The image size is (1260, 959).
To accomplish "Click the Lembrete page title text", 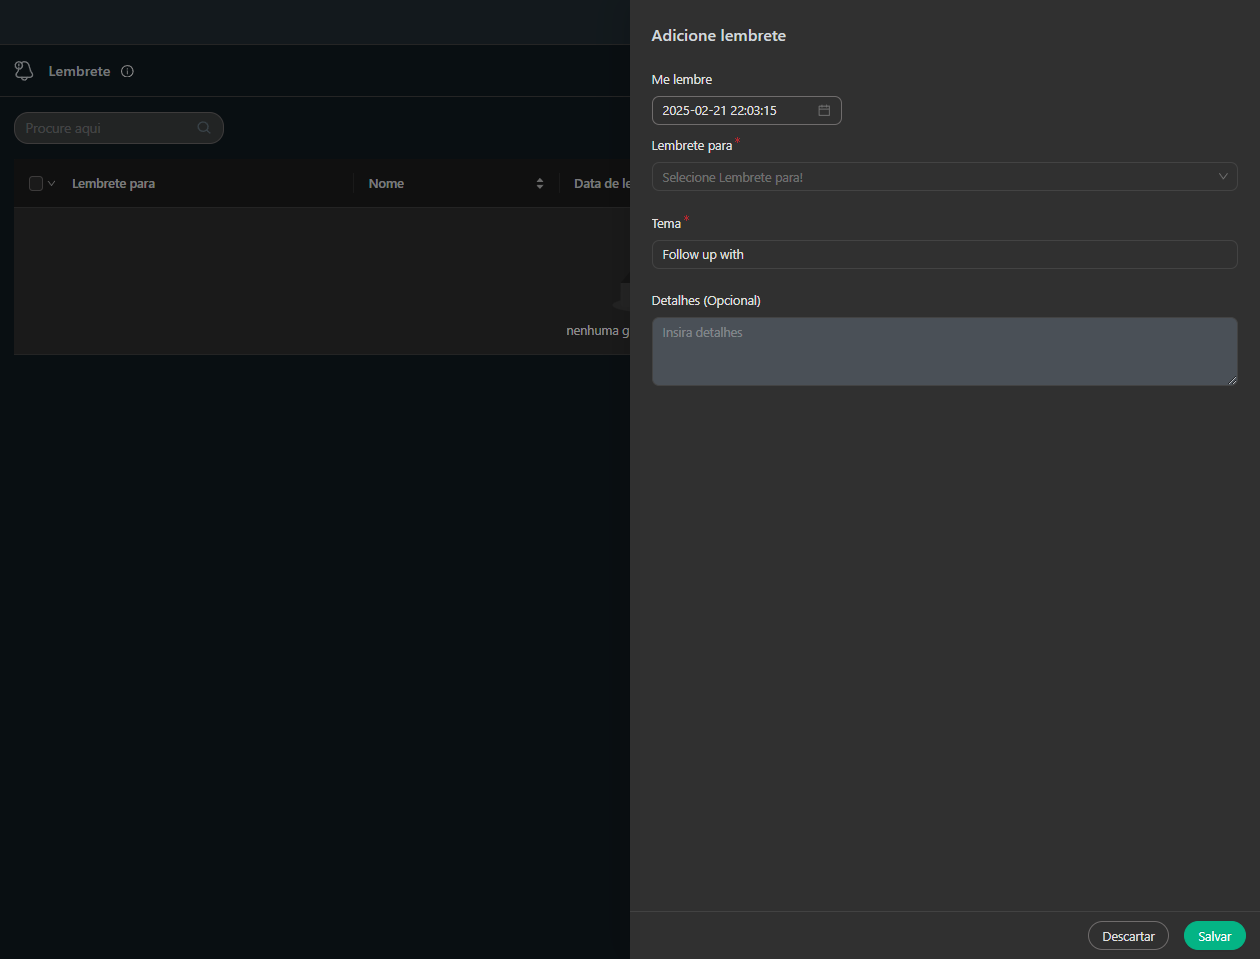I will click(79, 72).
